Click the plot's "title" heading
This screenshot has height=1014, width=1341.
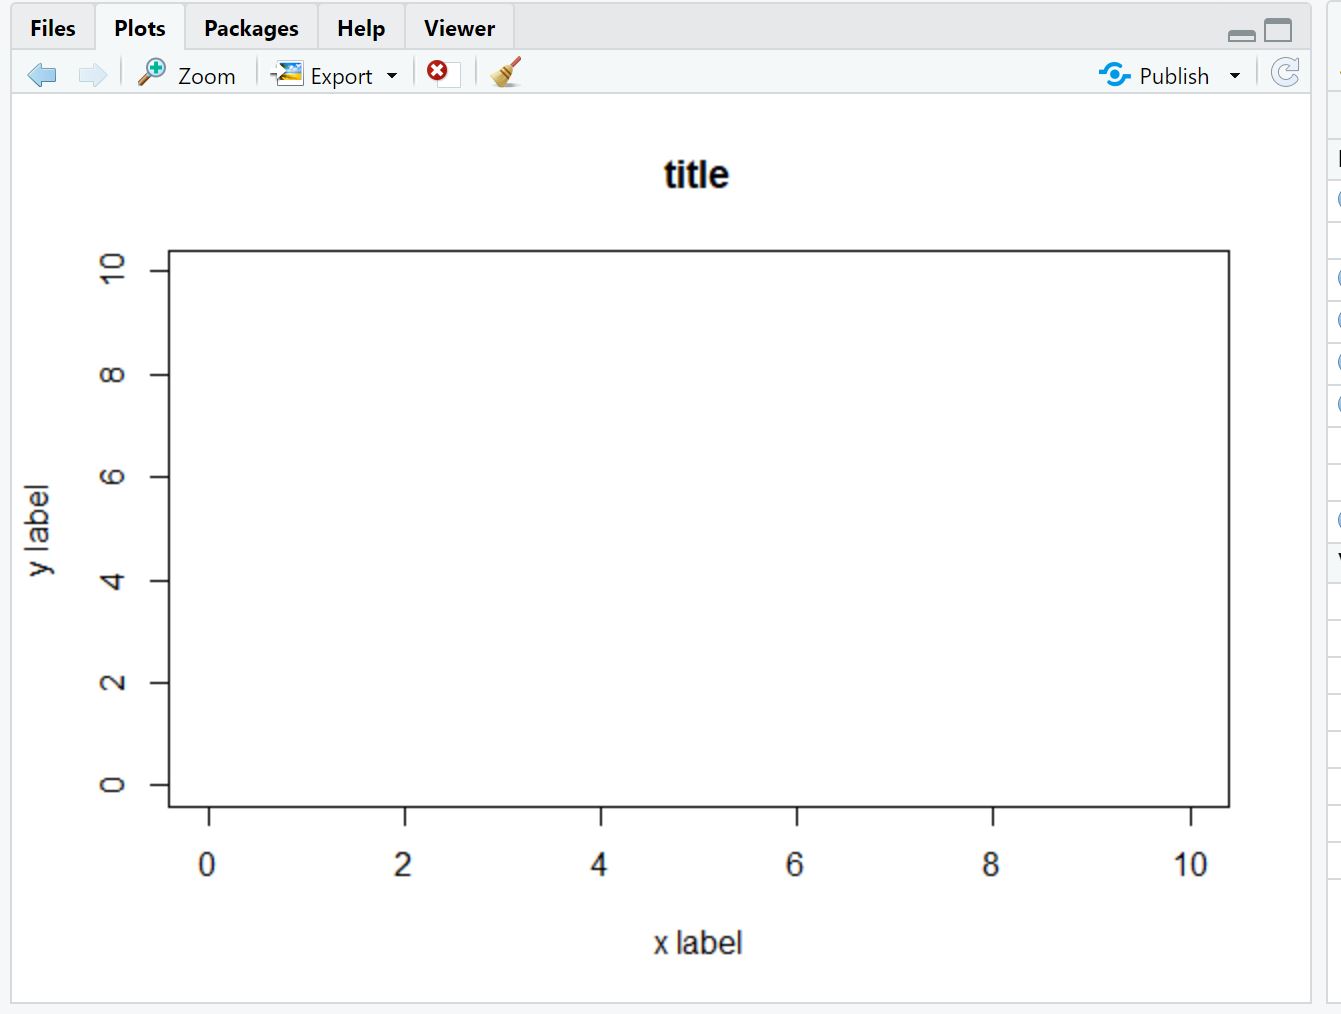point(697,175)
